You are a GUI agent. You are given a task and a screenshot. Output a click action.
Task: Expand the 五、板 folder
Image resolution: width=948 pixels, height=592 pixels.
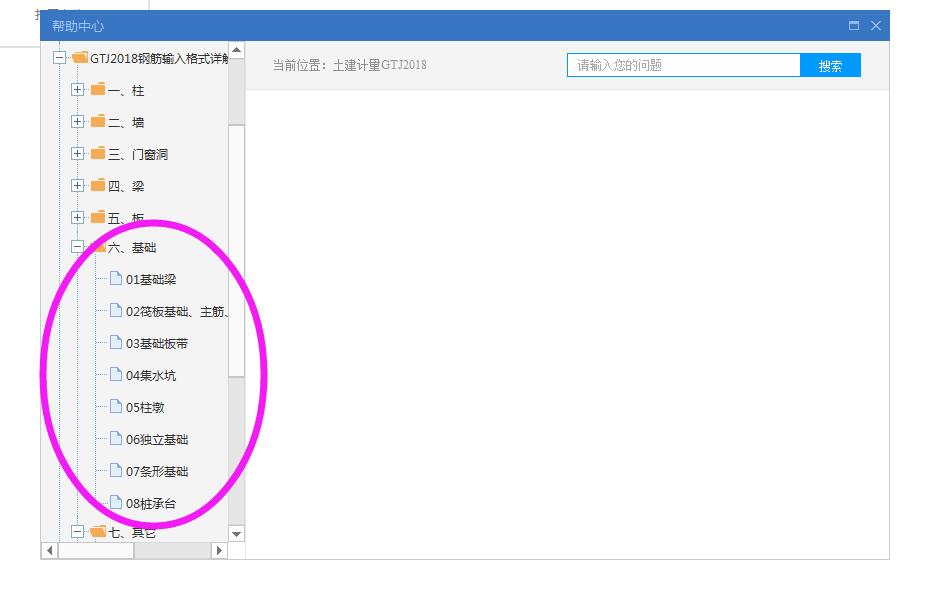[x=77, y=217]
